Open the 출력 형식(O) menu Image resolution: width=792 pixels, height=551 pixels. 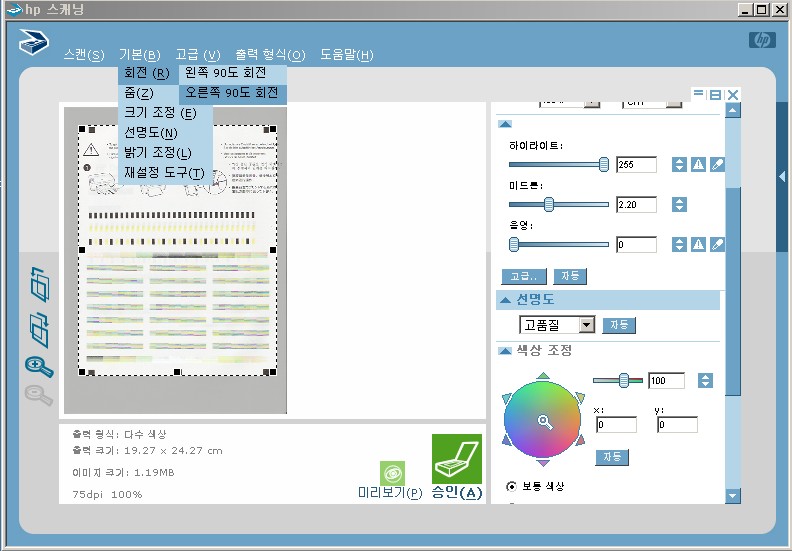[x=270, y=54]
